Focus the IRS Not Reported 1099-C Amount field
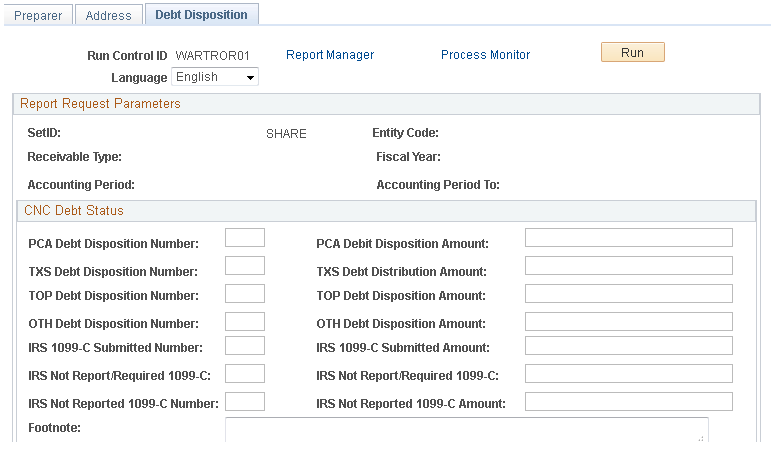The width and height of the screenshot is (775, 450). tap(629, 402)
